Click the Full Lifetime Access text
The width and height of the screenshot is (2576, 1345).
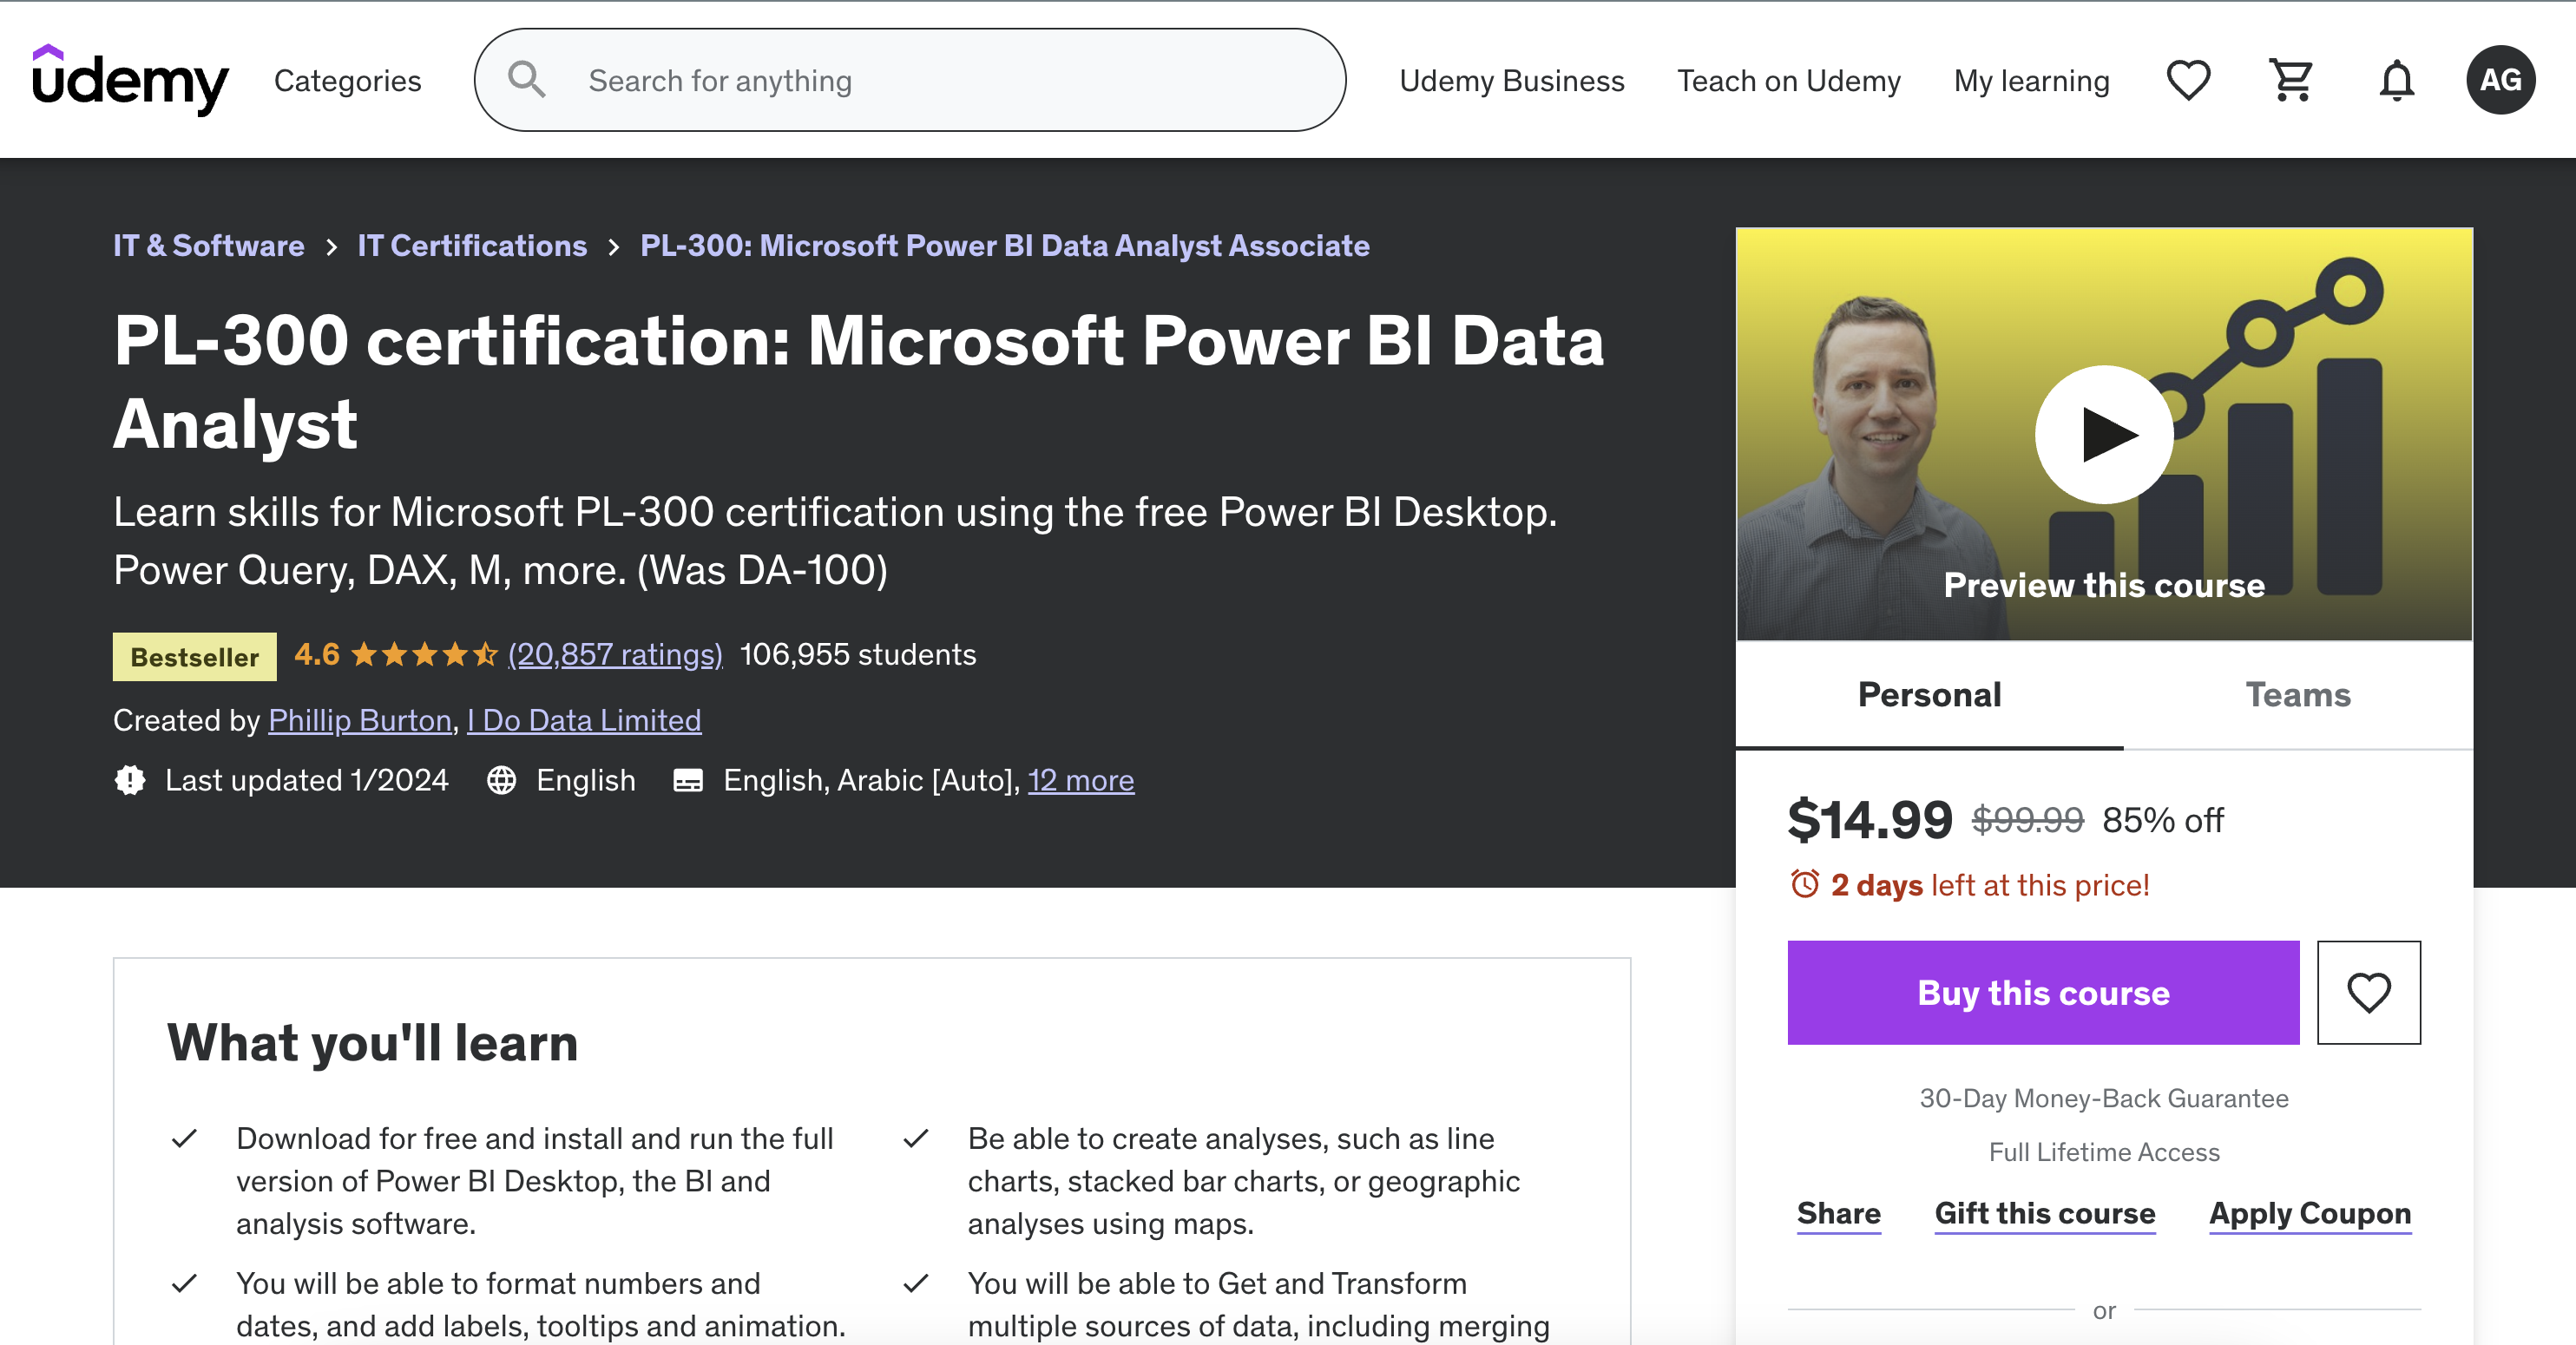click(x=2103, y=1152)
